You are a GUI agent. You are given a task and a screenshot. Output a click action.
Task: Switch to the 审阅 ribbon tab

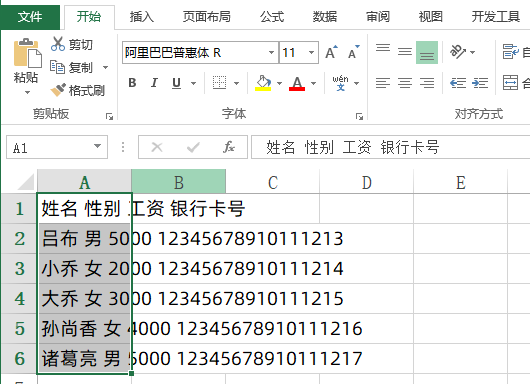point(378,16)
